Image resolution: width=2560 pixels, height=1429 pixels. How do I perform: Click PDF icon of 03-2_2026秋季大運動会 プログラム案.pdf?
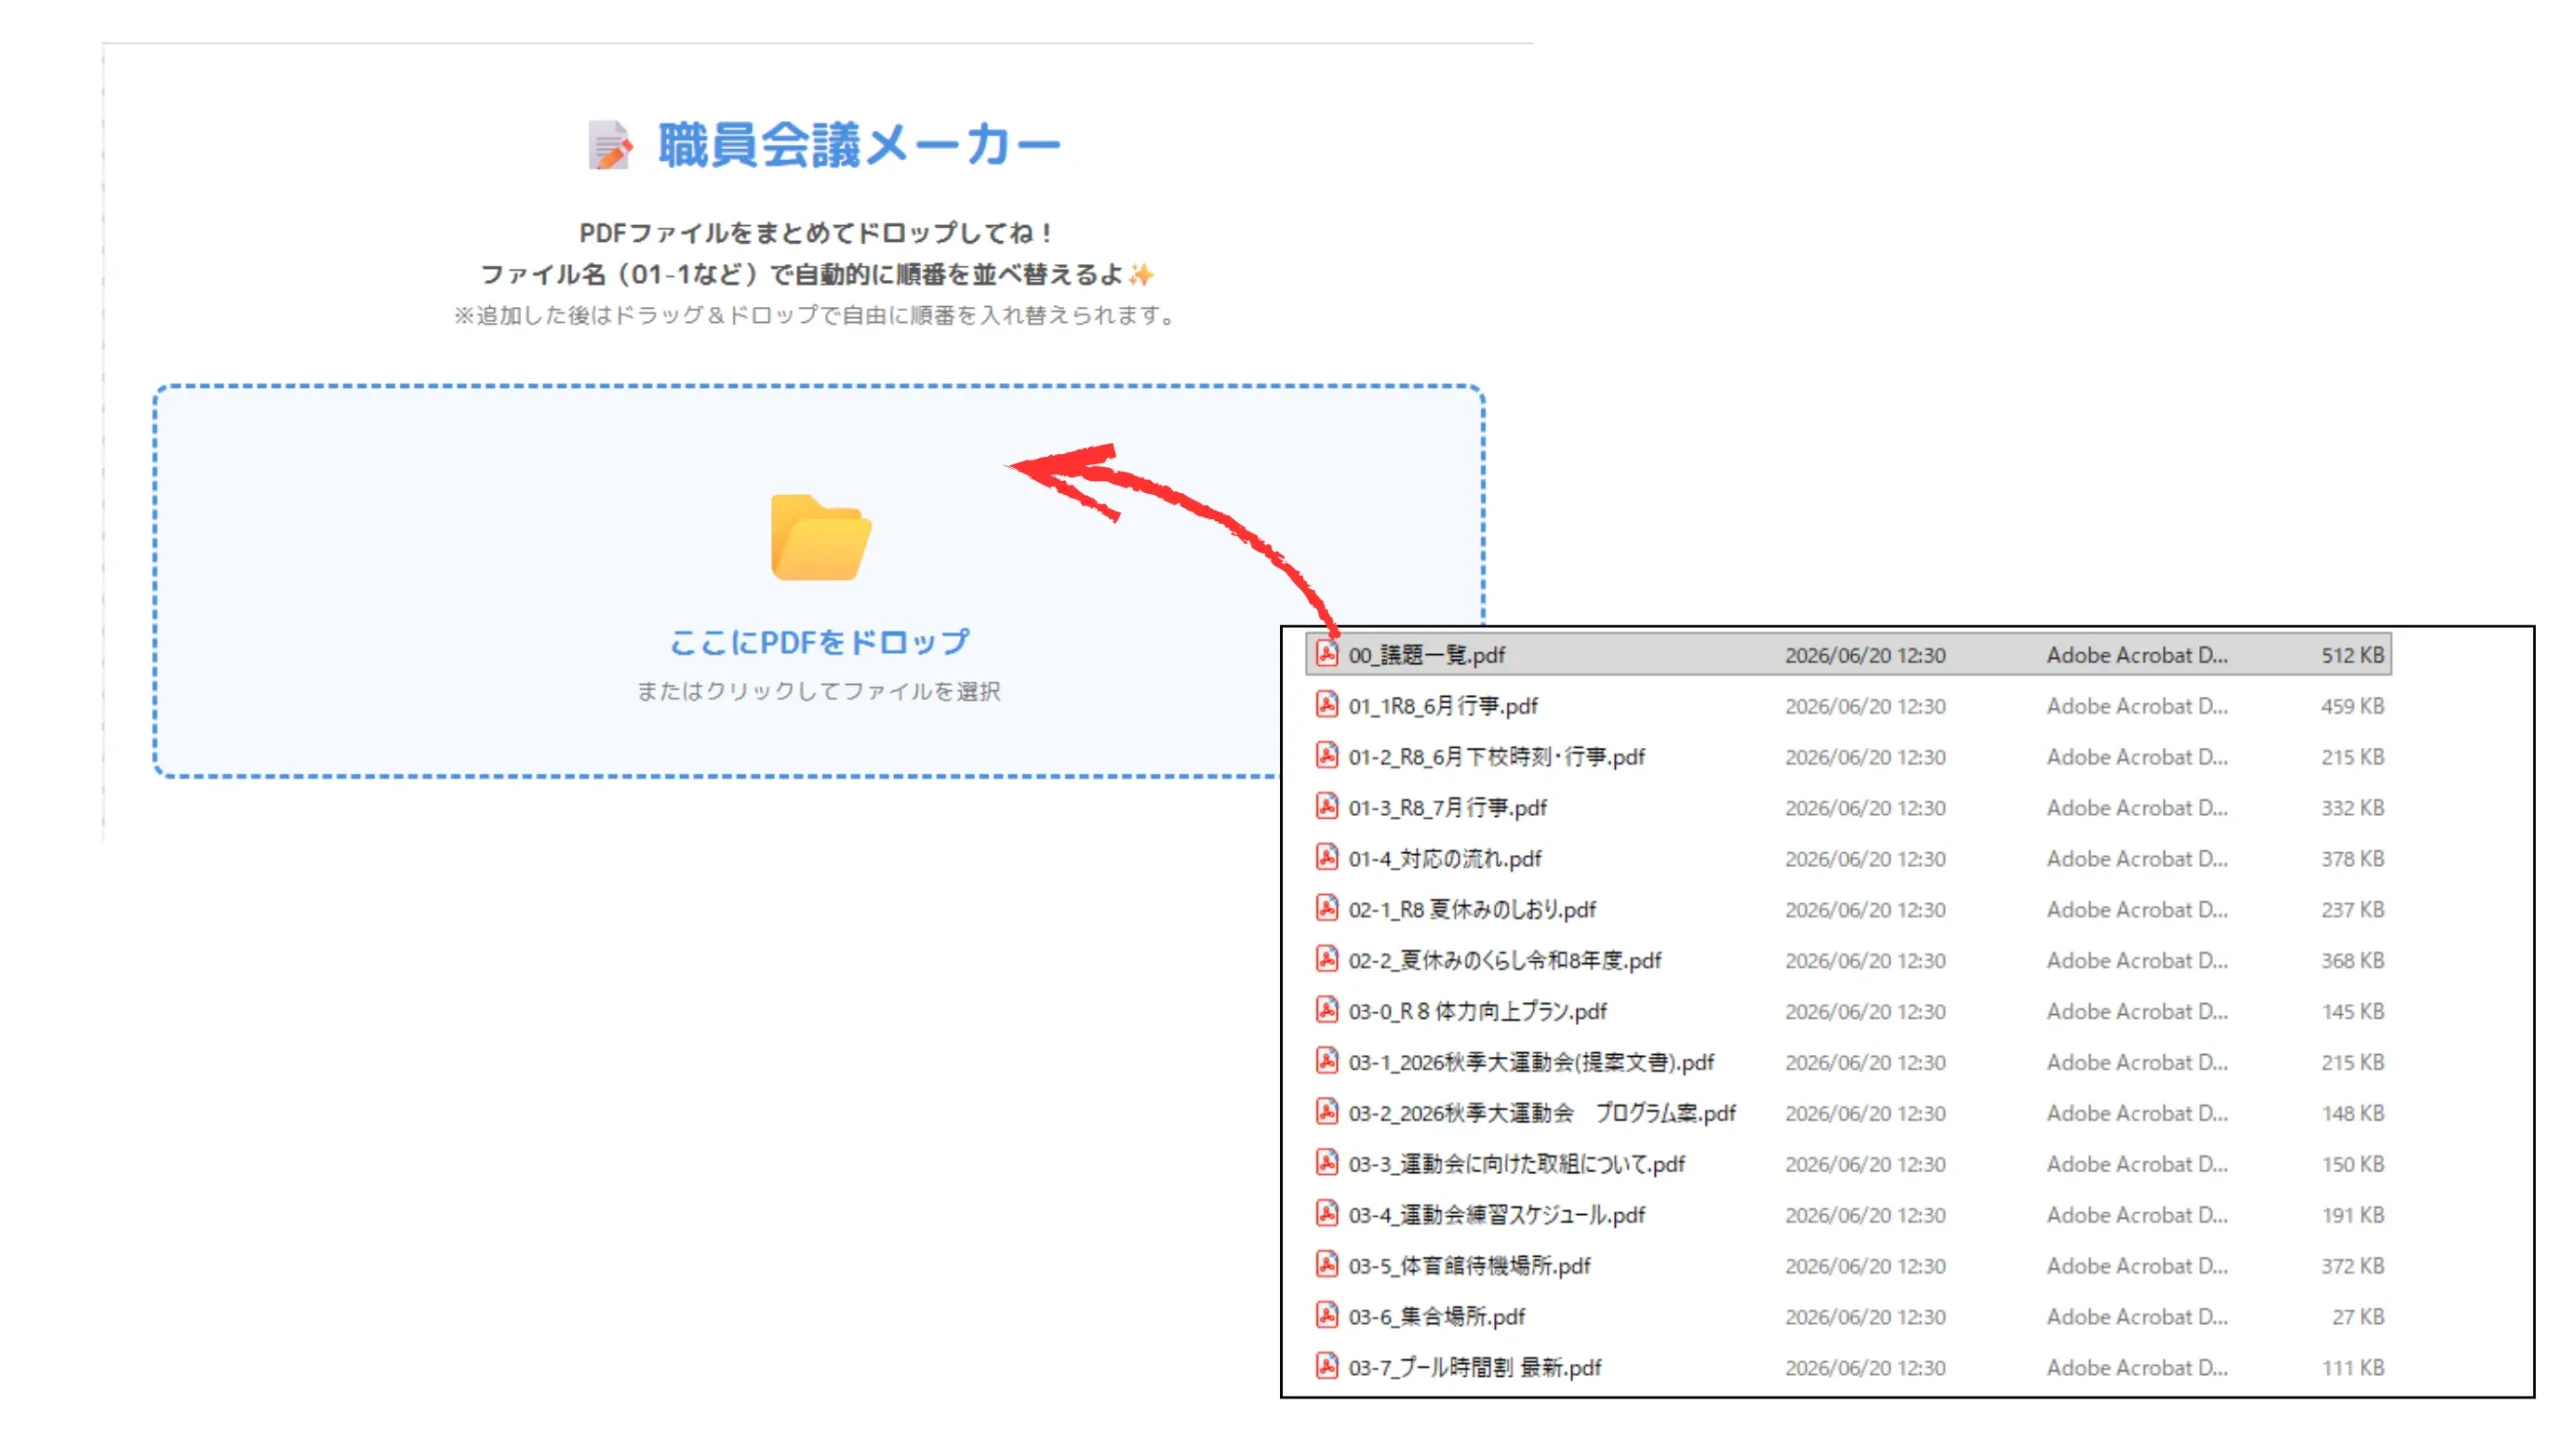[1326, 1113]
